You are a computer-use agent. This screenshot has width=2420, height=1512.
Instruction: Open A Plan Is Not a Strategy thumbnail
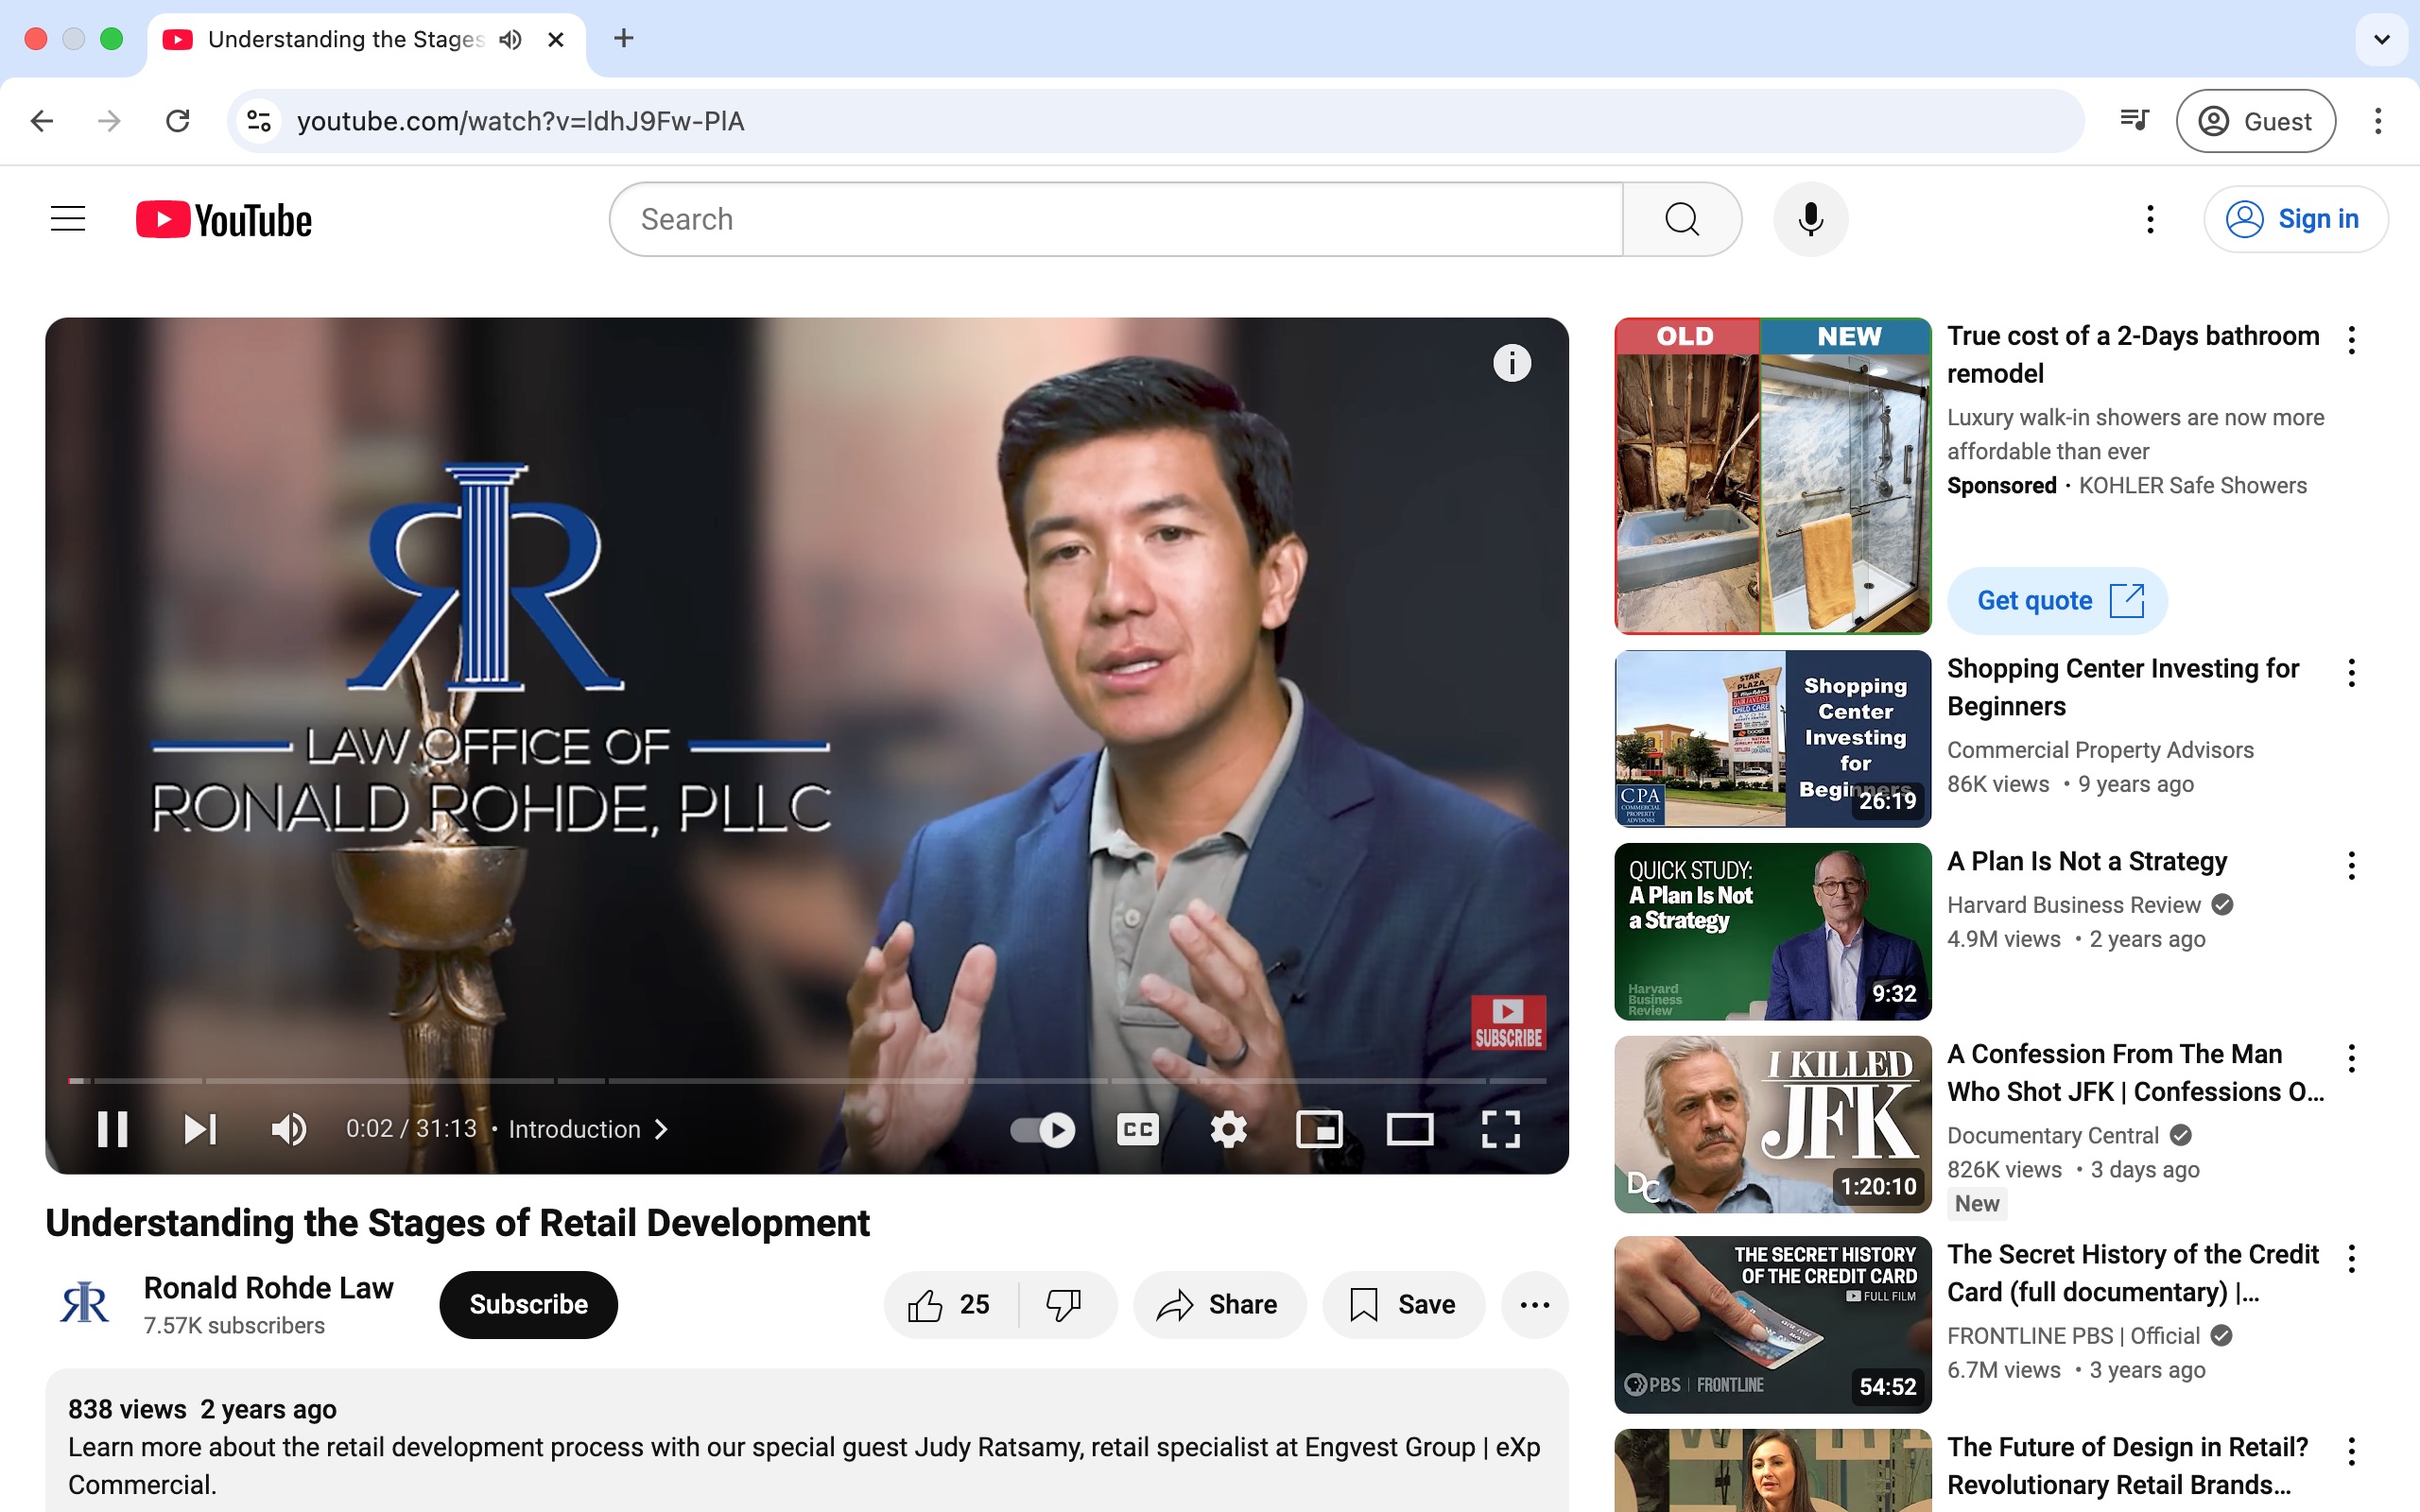[1772, 931]
